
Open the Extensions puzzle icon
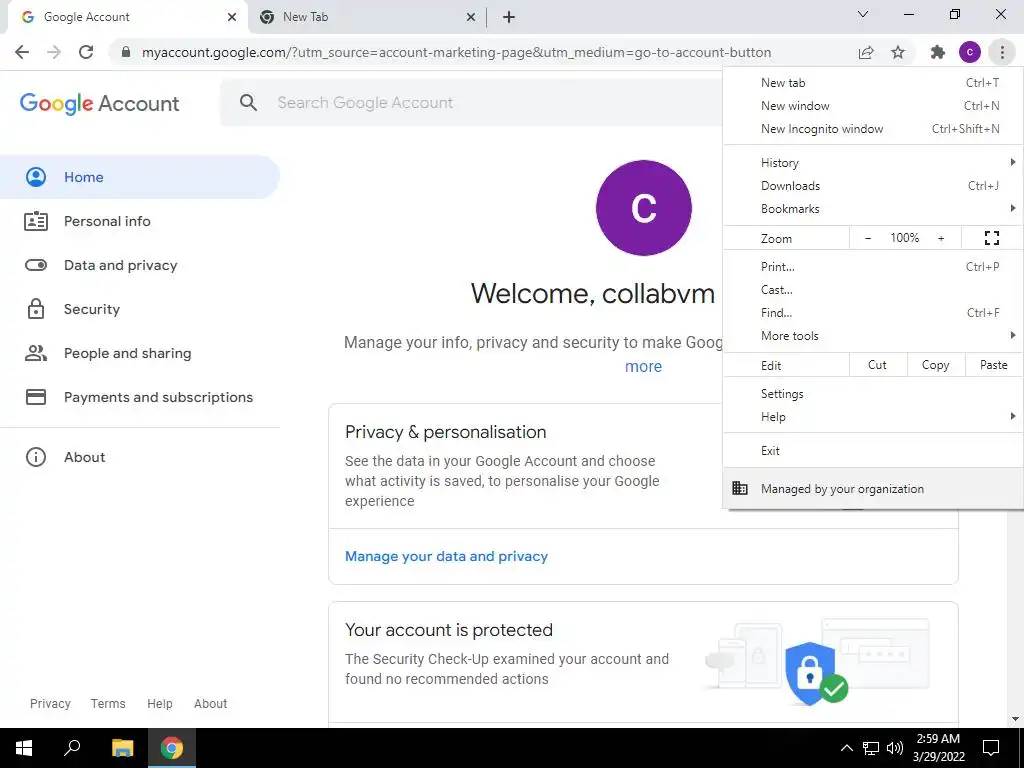click(938, 52)
